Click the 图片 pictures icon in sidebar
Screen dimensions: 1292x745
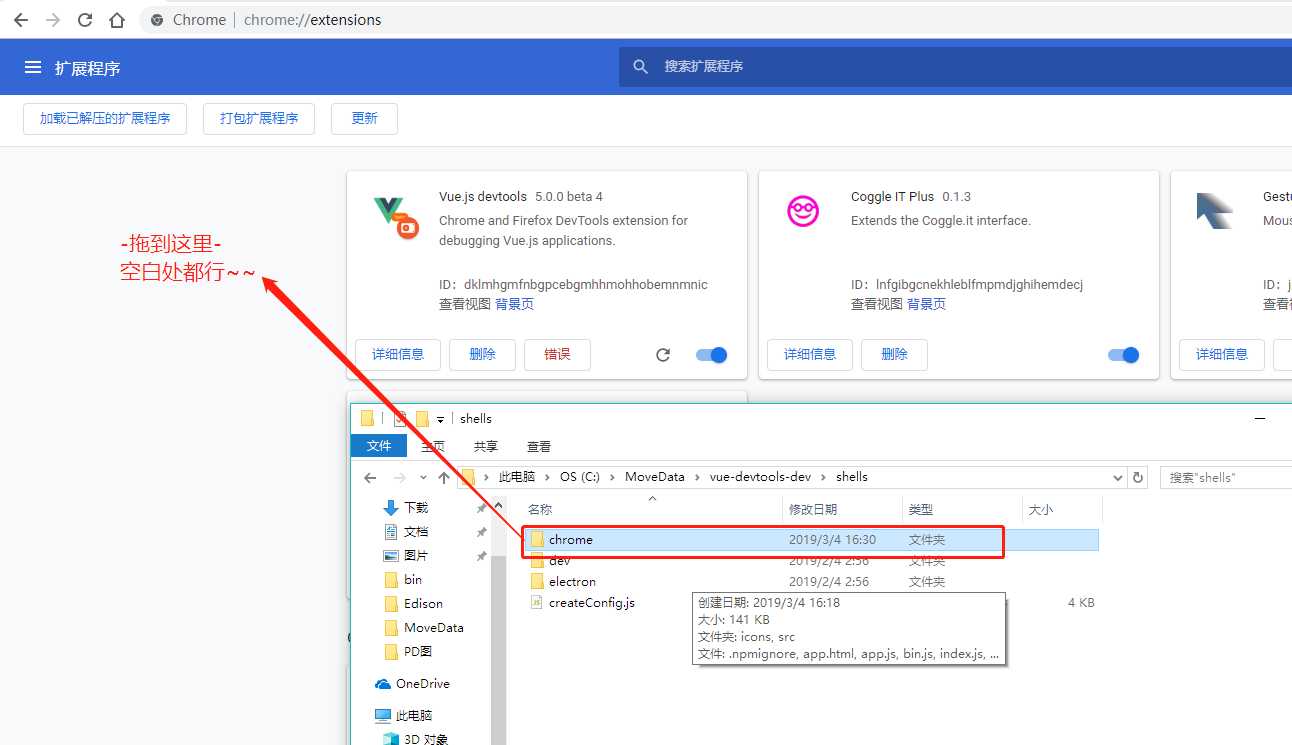pyautogui.click(x=391, y=556)
